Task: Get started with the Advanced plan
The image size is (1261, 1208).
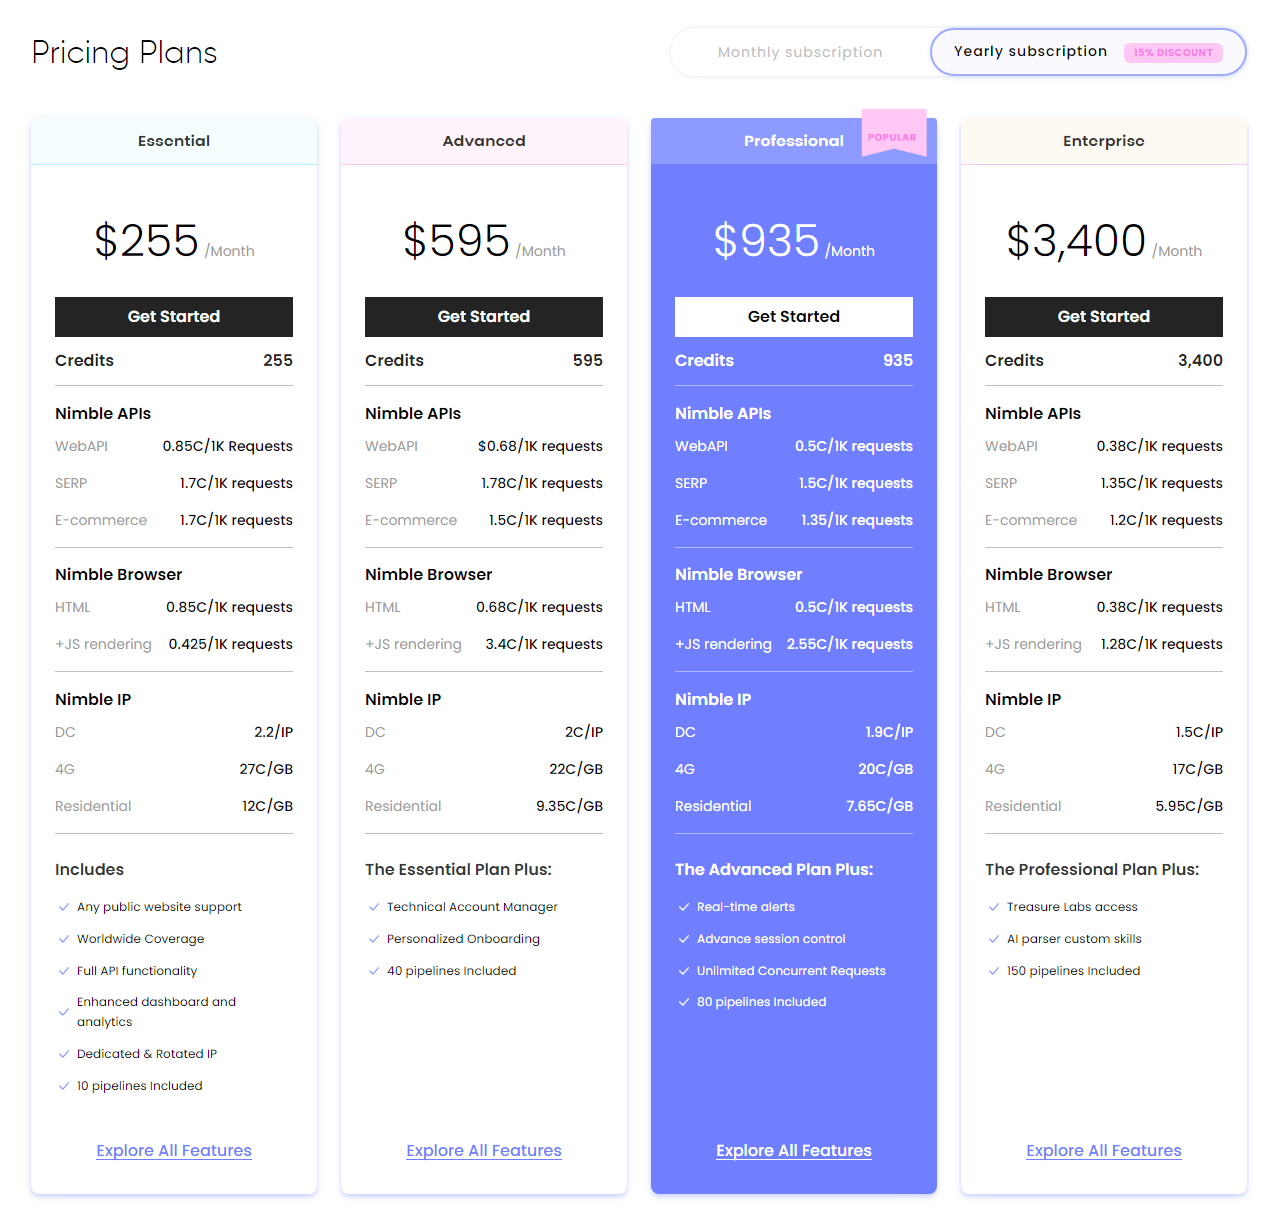Action: [484, 317]
